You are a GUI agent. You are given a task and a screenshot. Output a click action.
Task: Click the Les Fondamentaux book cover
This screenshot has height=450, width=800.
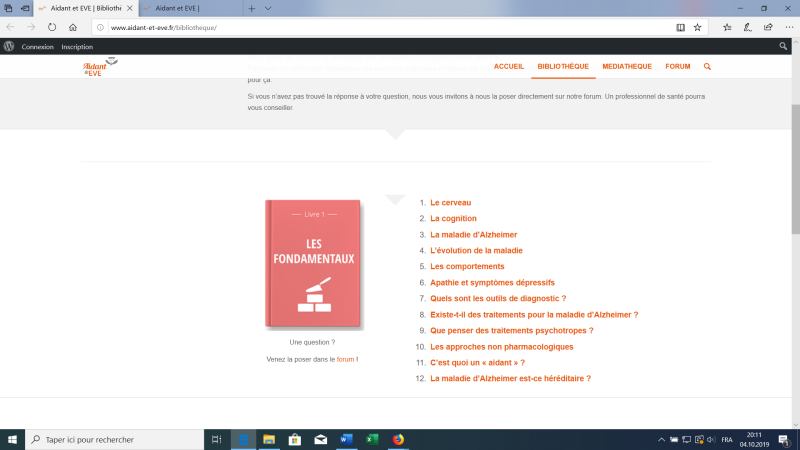click(x=313, y=264)
